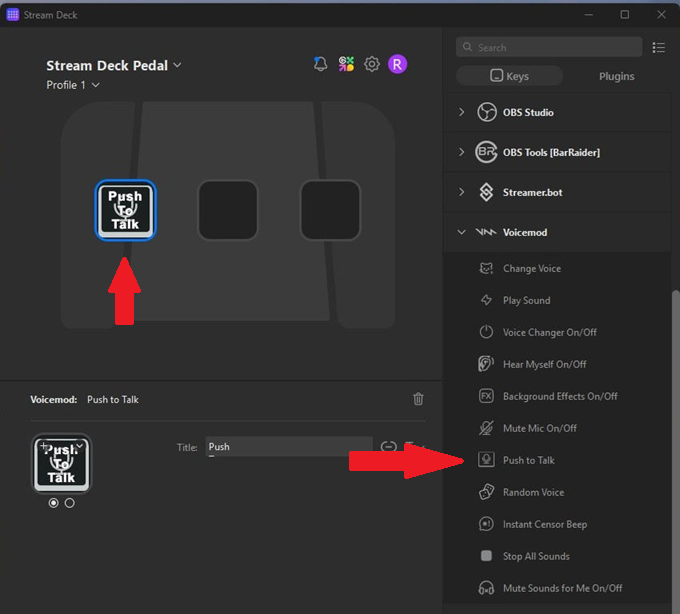Open Stream Deck settings gear

tap(372, 64)
